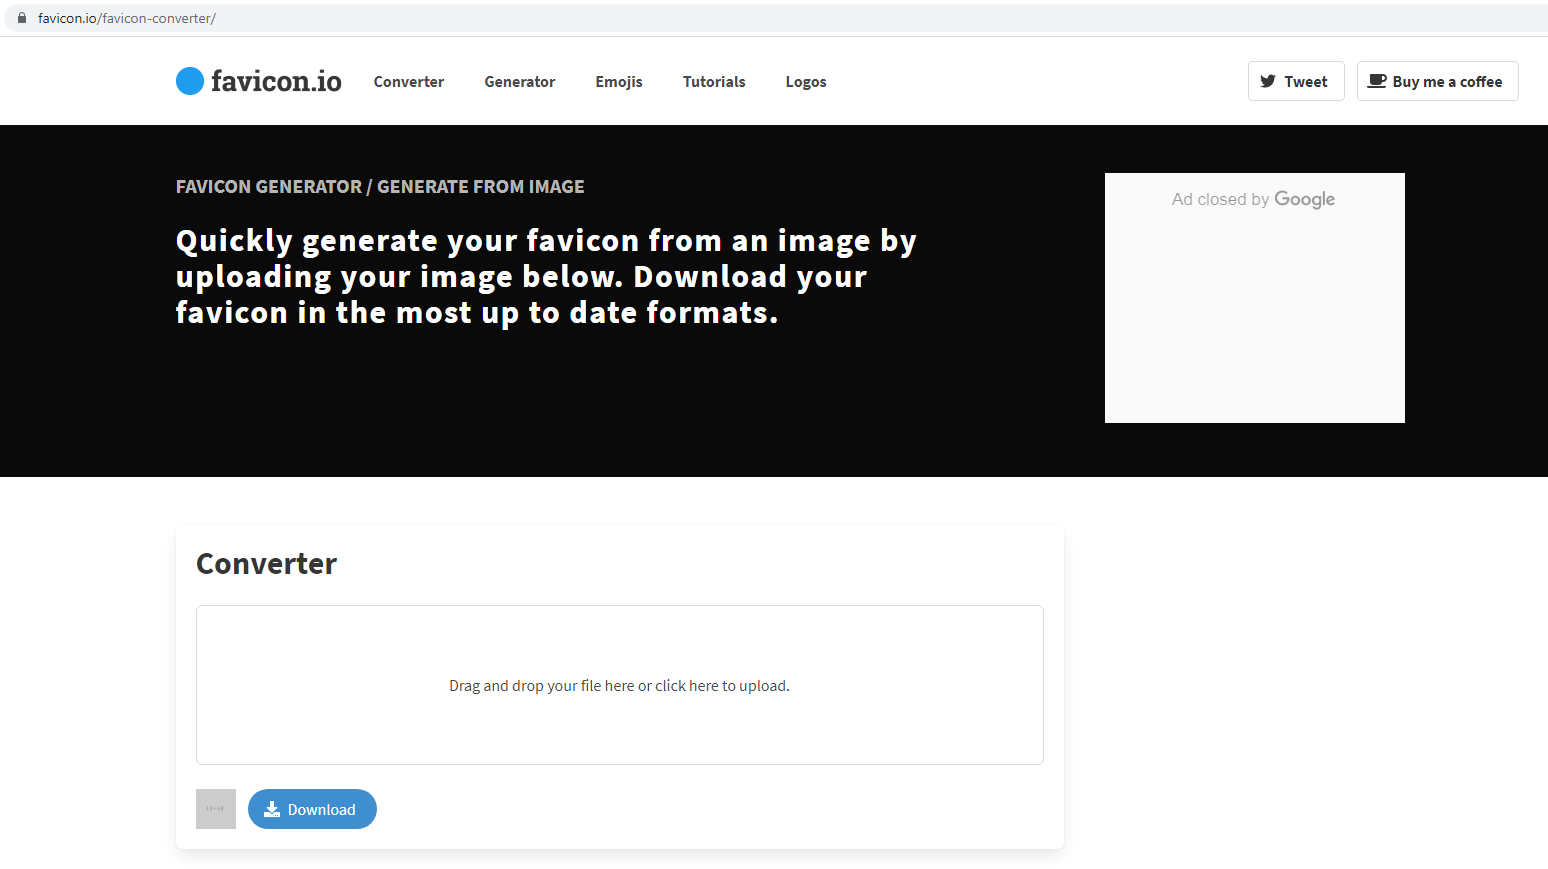
Task: Click the 'Converter' section heading
Action: (x=267, y=564)
